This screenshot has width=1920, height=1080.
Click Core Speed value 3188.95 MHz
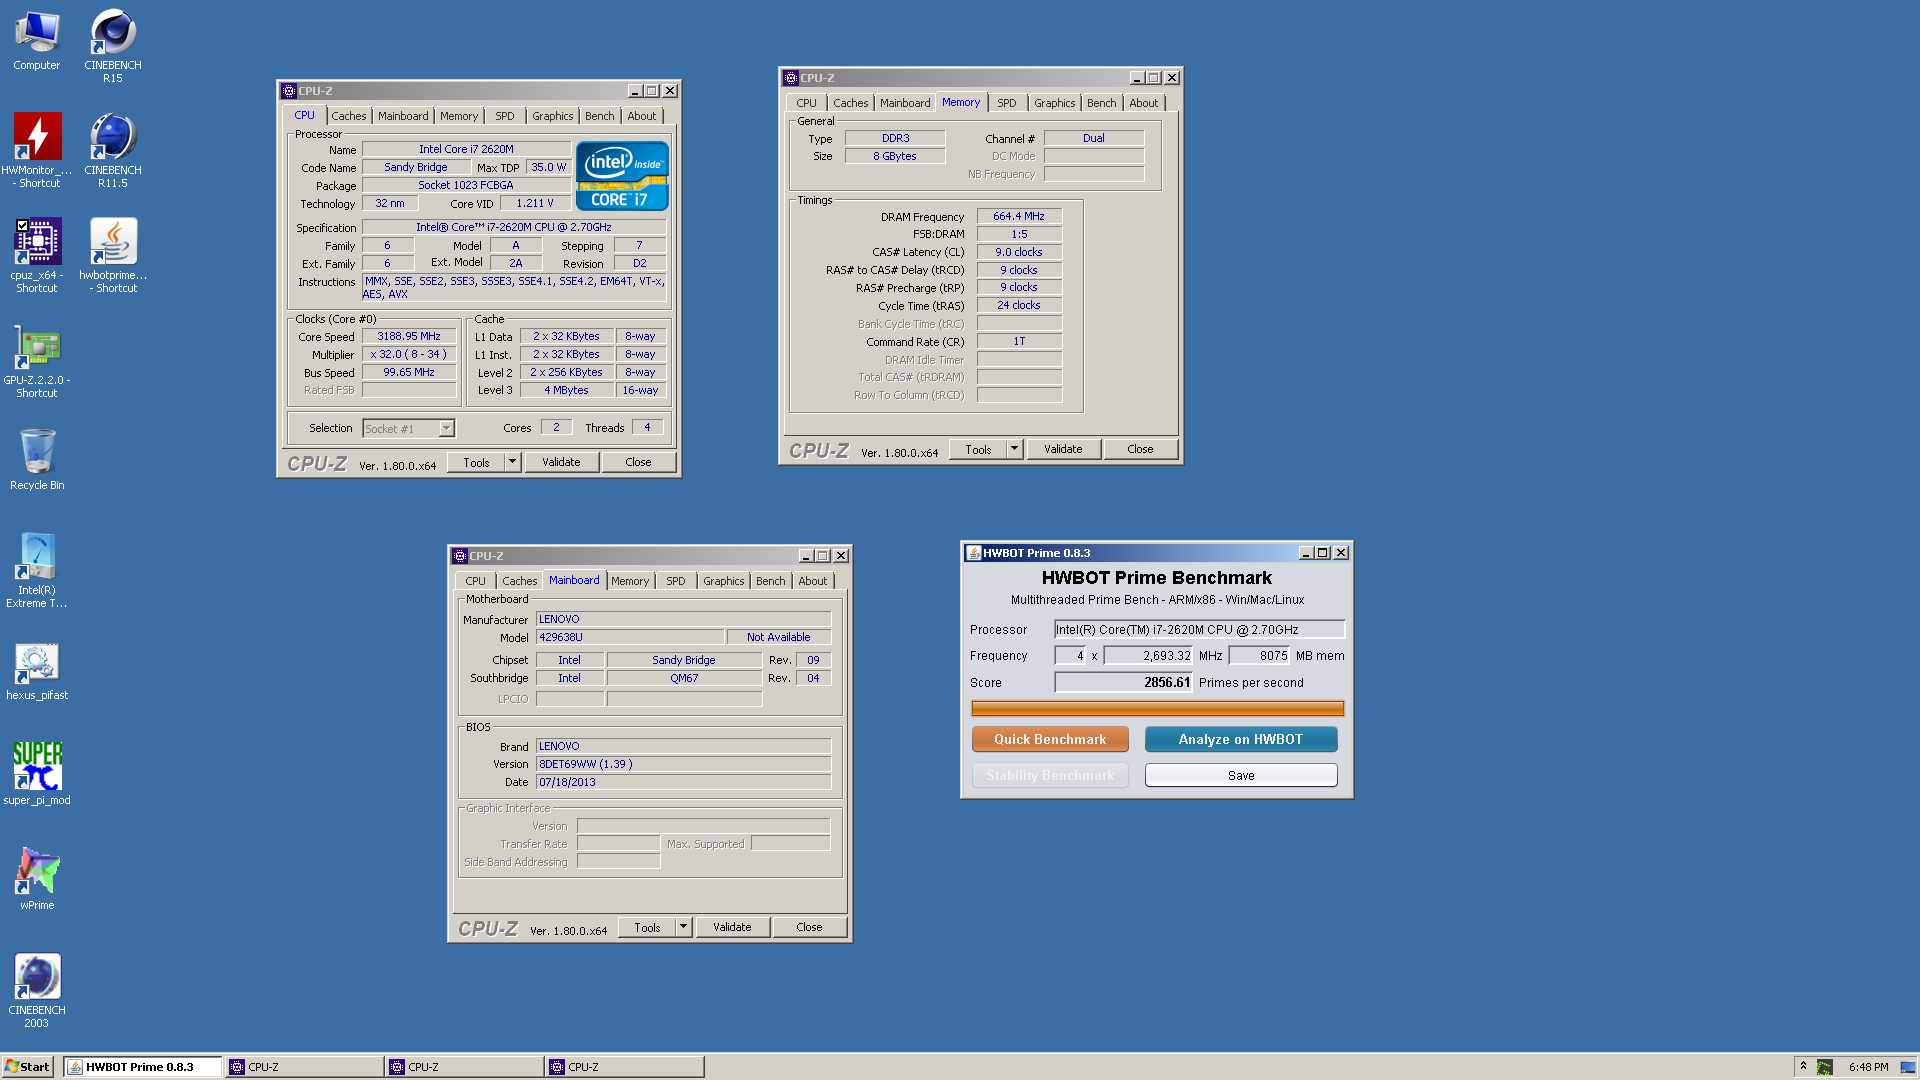click(409, 336)
